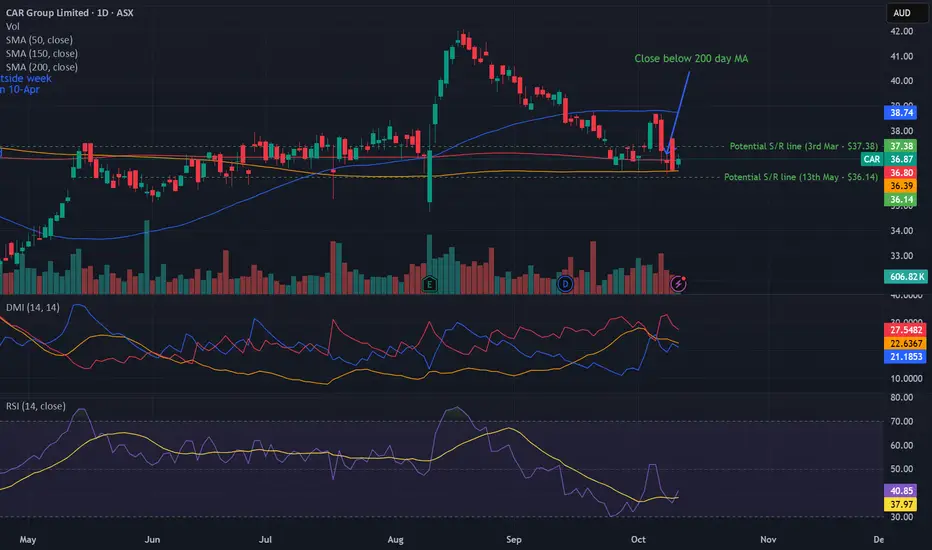
Task: Click the 37.97 RSI average label
Action: [901, 504]
